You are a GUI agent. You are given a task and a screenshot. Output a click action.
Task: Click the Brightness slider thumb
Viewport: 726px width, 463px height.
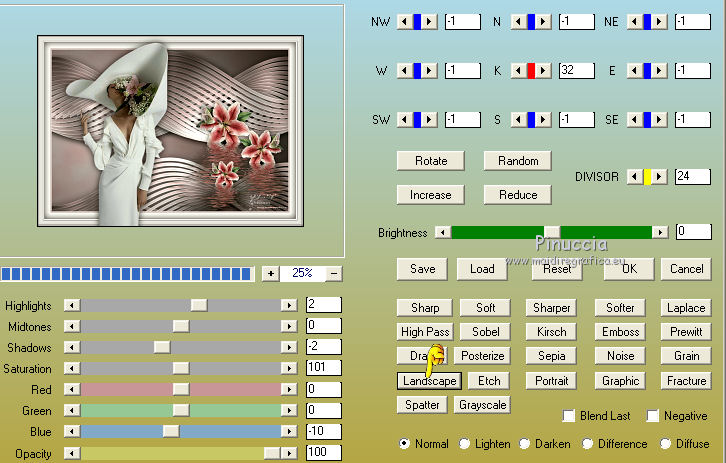[x=551, y=232]
